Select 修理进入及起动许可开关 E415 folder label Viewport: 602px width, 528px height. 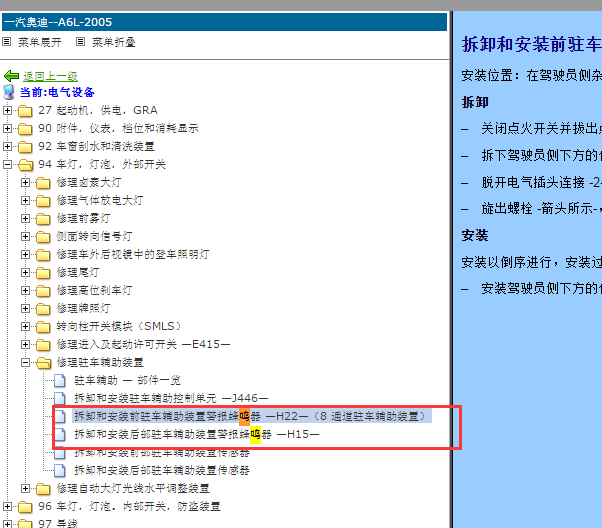(x=143, y=344)
